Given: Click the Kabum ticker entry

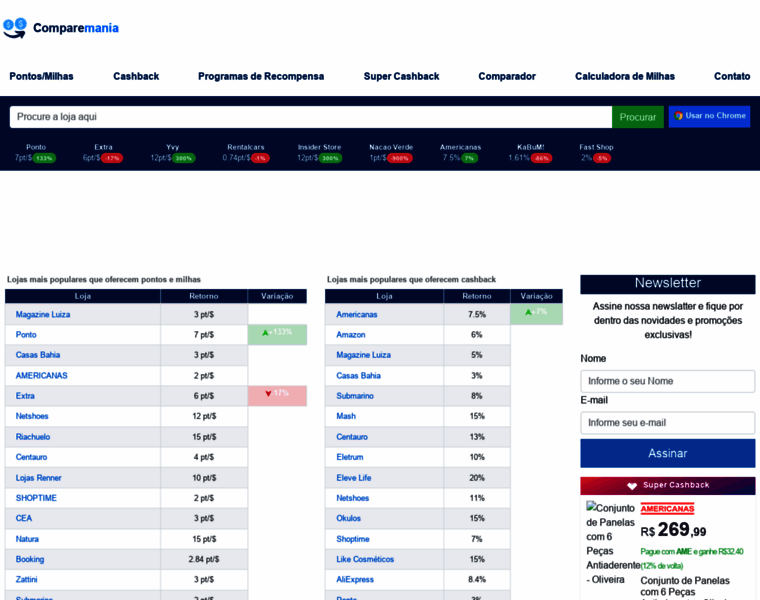Looking at the screenshot, I should (530, 152).
